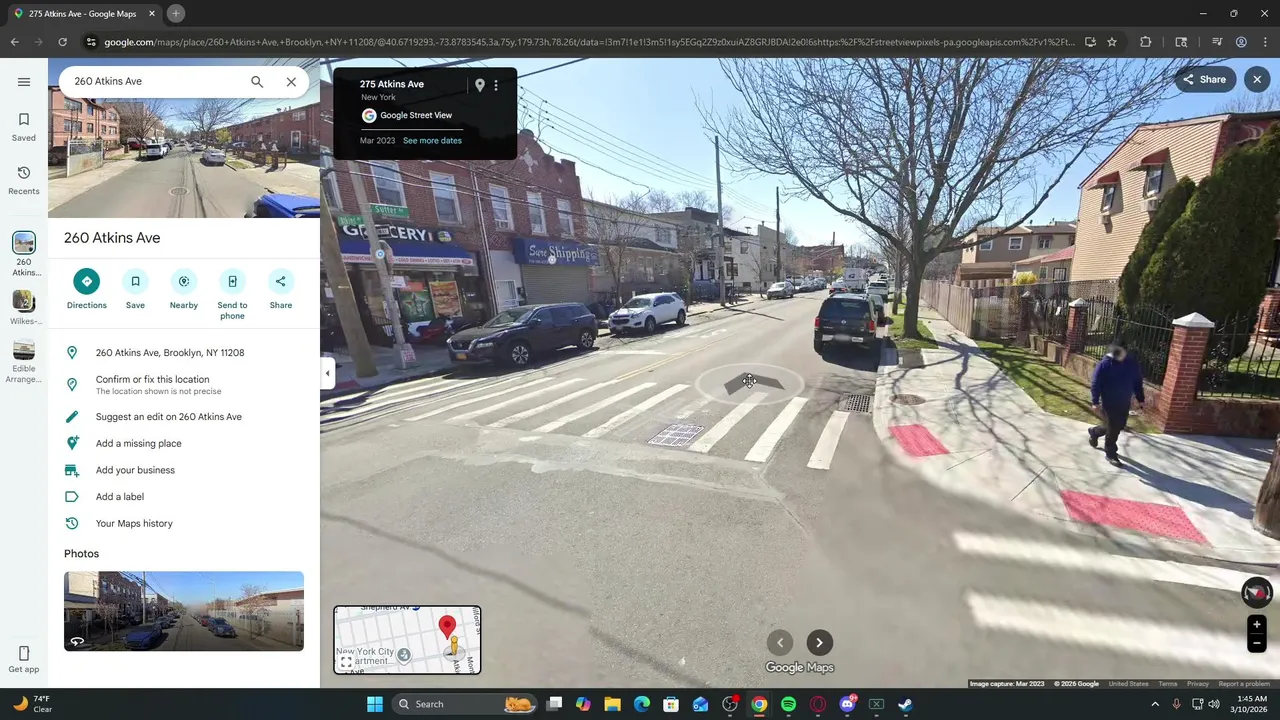Viewport: 1280px width, 720px height.
Task: Open the Google Maps hamburger menu
Action: point(24,82)
